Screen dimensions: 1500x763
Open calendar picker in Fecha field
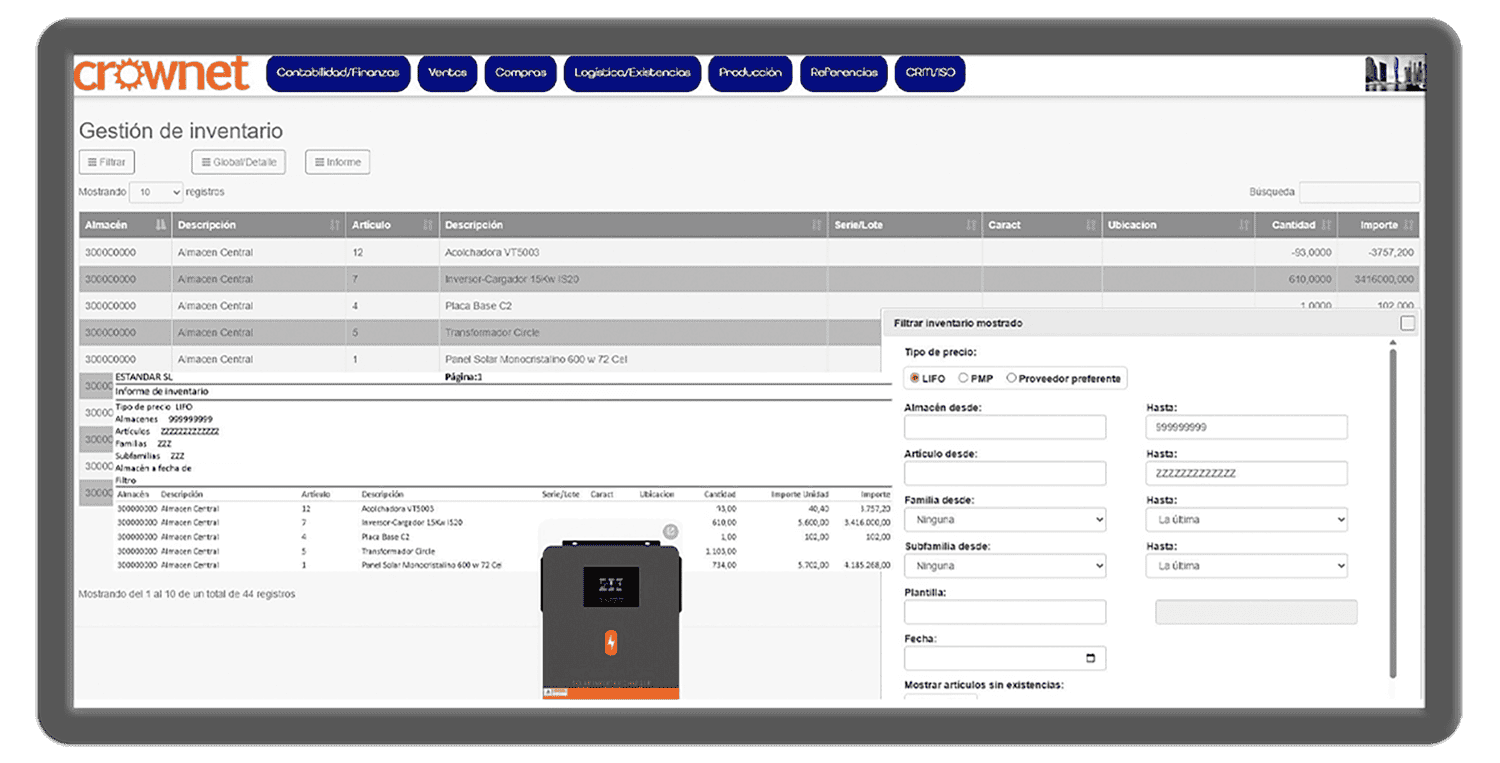1090,658
